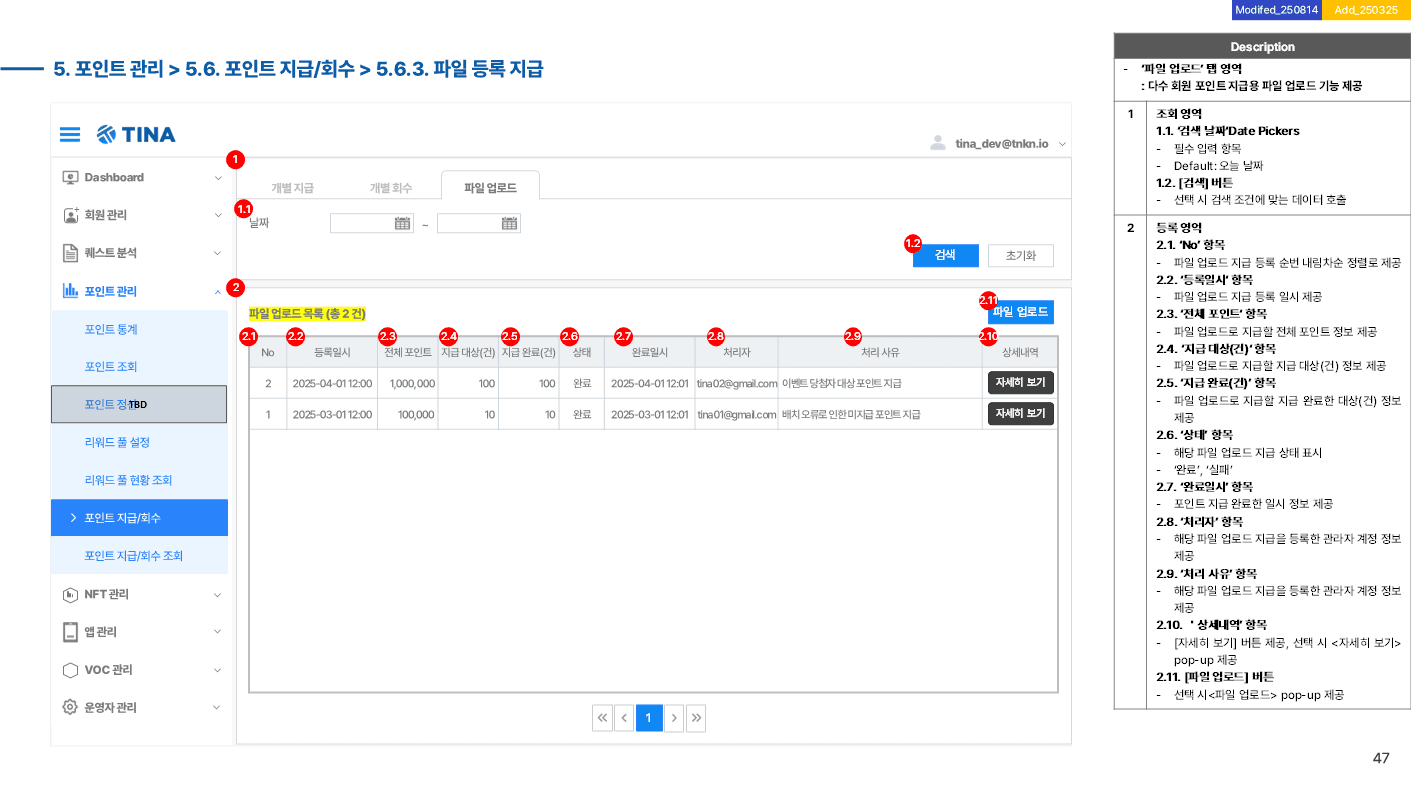Image resolution: width=1411 pixels, height=794 pixels.
Task: Go to the next page arrow
Action: (x=674, y=718)
